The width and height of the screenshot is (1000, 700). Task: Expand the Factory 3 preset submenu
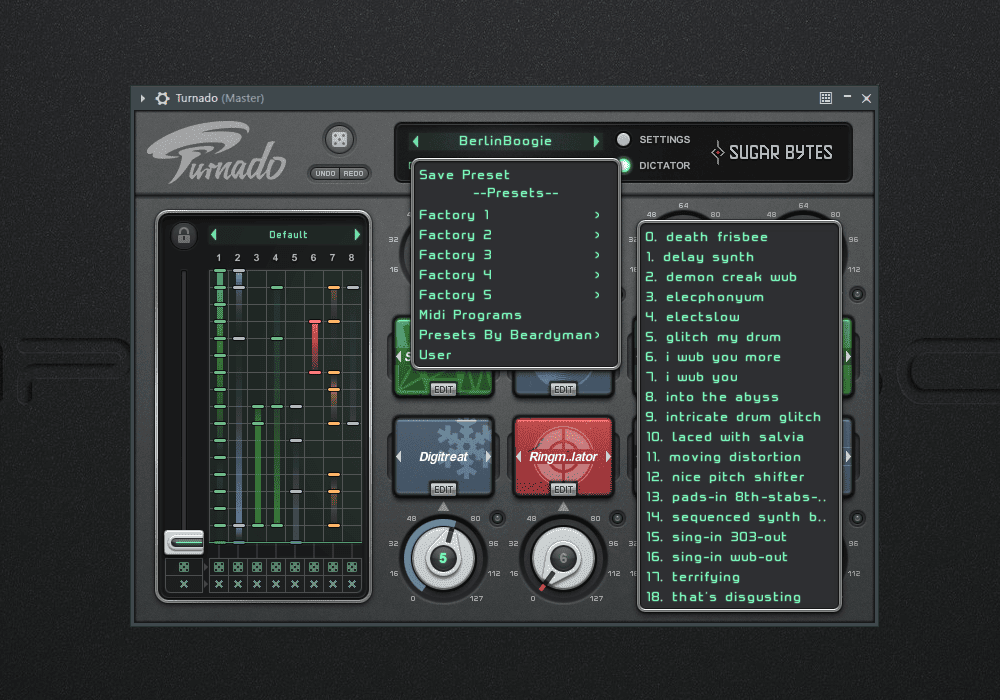510,255
